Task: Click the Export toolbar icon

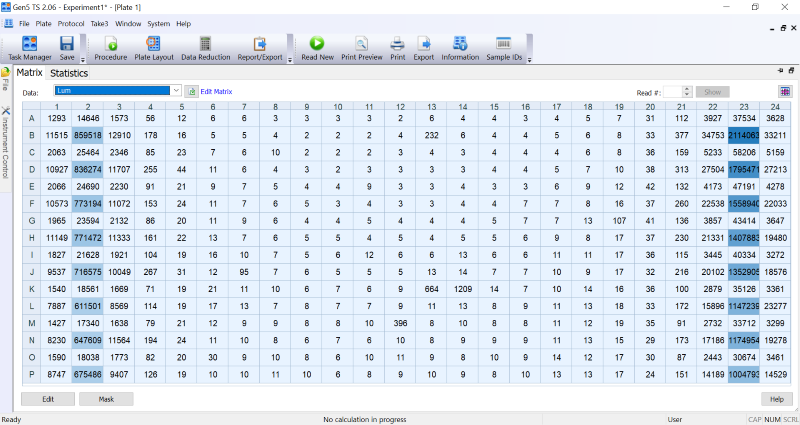Action: [424, 48]
